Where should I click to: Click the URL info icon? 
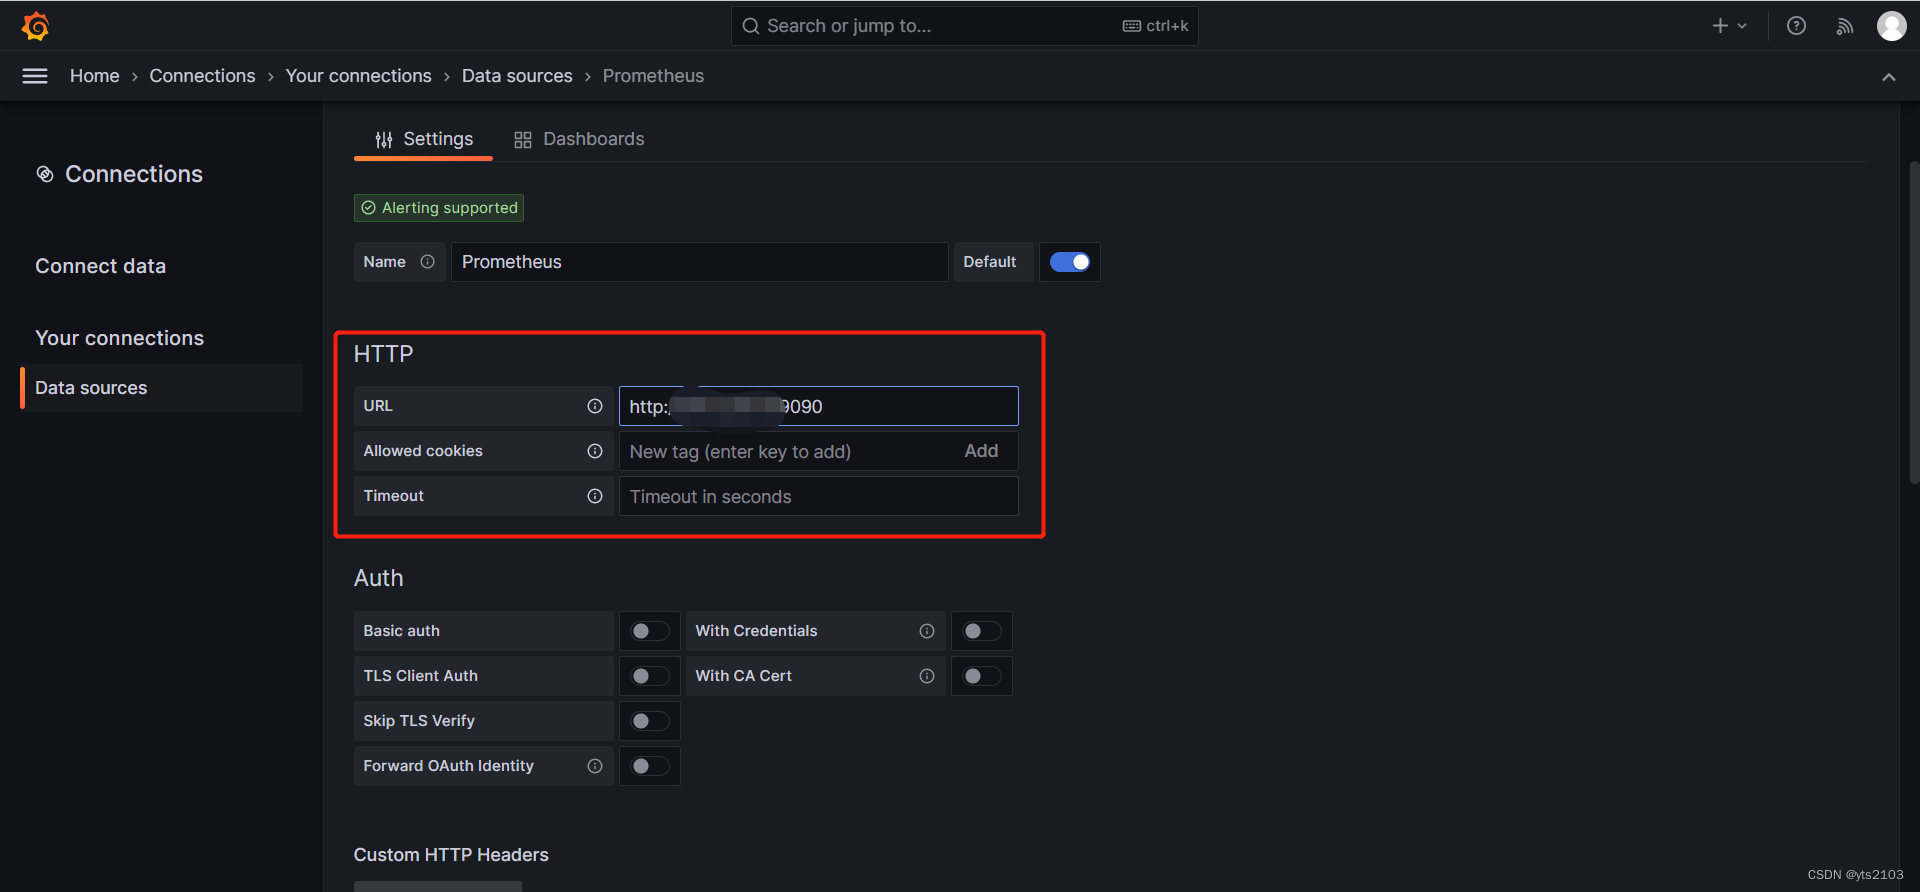coord(595,406)
